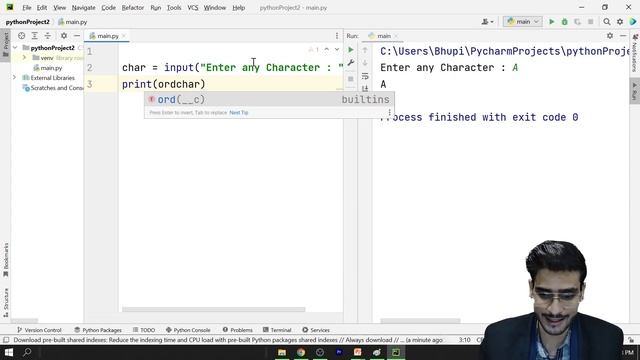This screenshot has width=640, height=360.
Task: Close the main.py editor tab
Action: [x=124, y=36]
